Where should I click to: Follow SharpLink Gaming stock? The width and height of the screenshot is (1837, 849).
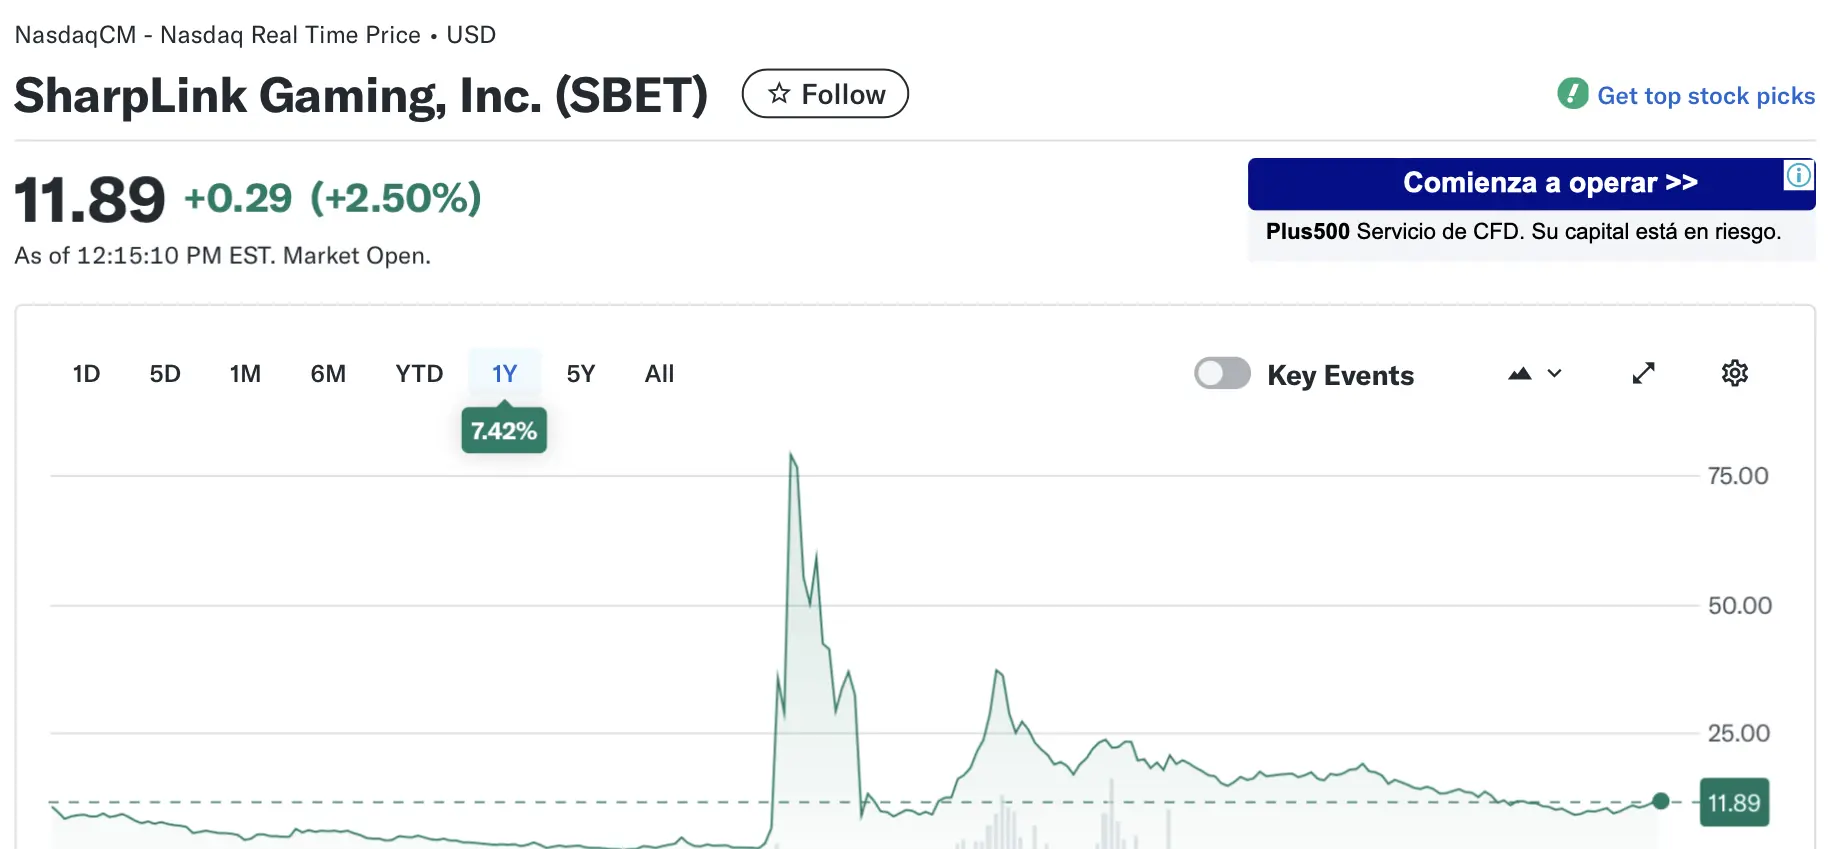(825, 94)
